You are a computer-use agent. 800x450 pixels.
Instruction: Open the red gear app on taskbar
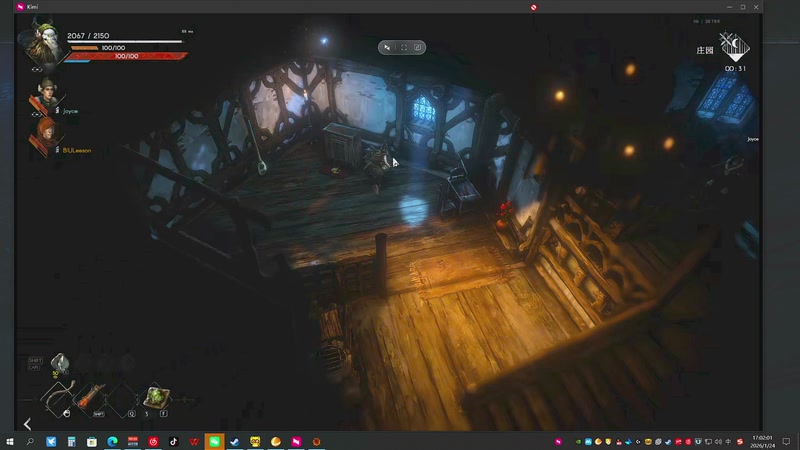[x=316, y=441]
